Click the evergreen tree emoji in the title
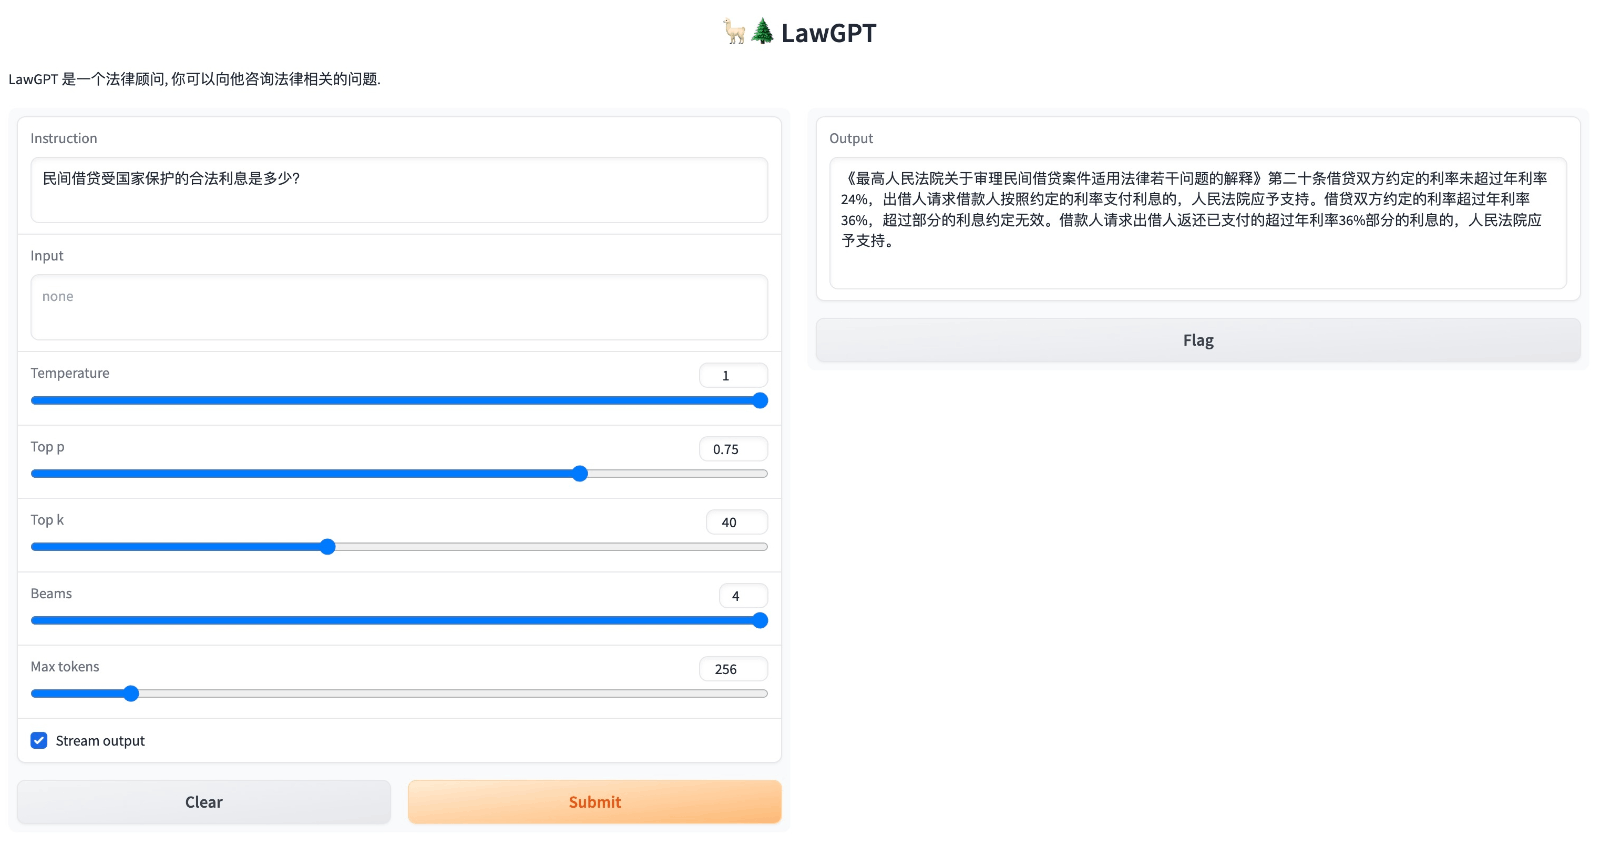 [762, 32]
